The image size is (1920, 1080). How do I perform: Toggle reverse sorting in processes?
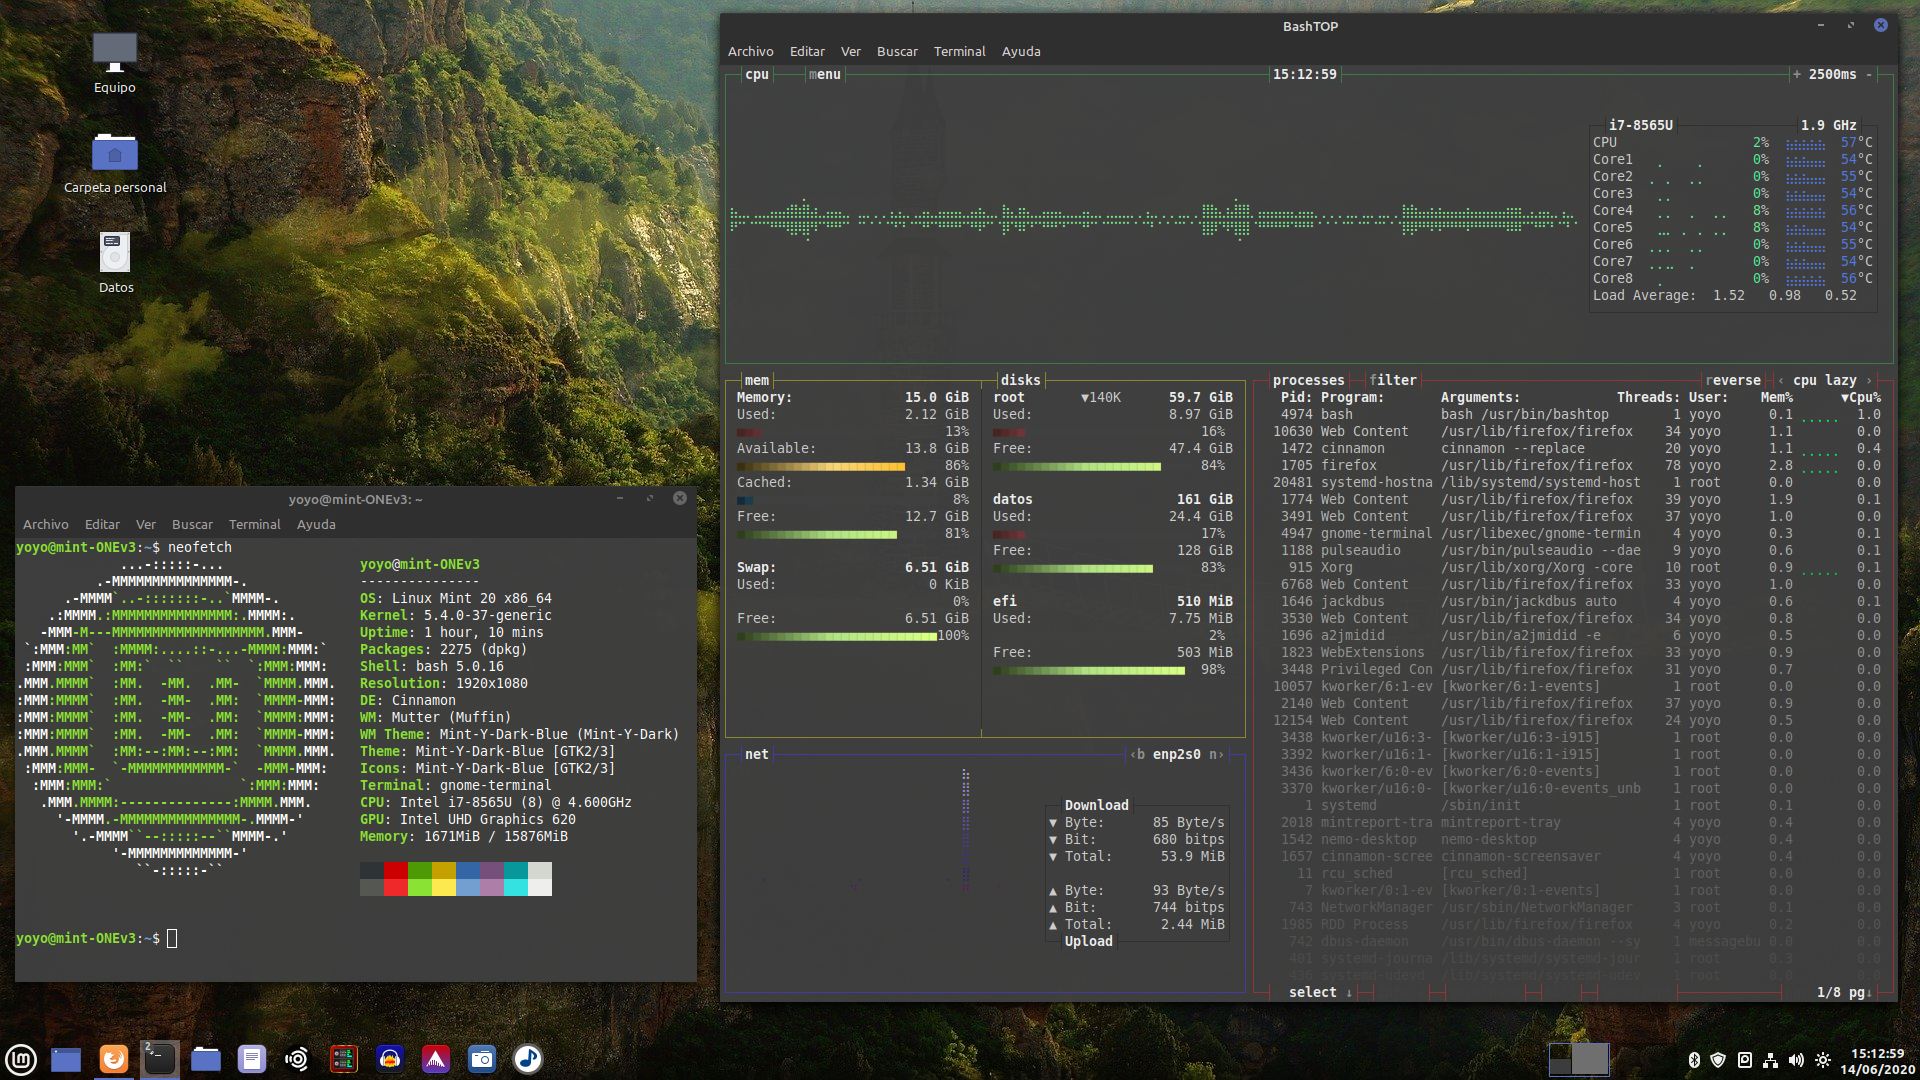click(x=1732, y=380)
